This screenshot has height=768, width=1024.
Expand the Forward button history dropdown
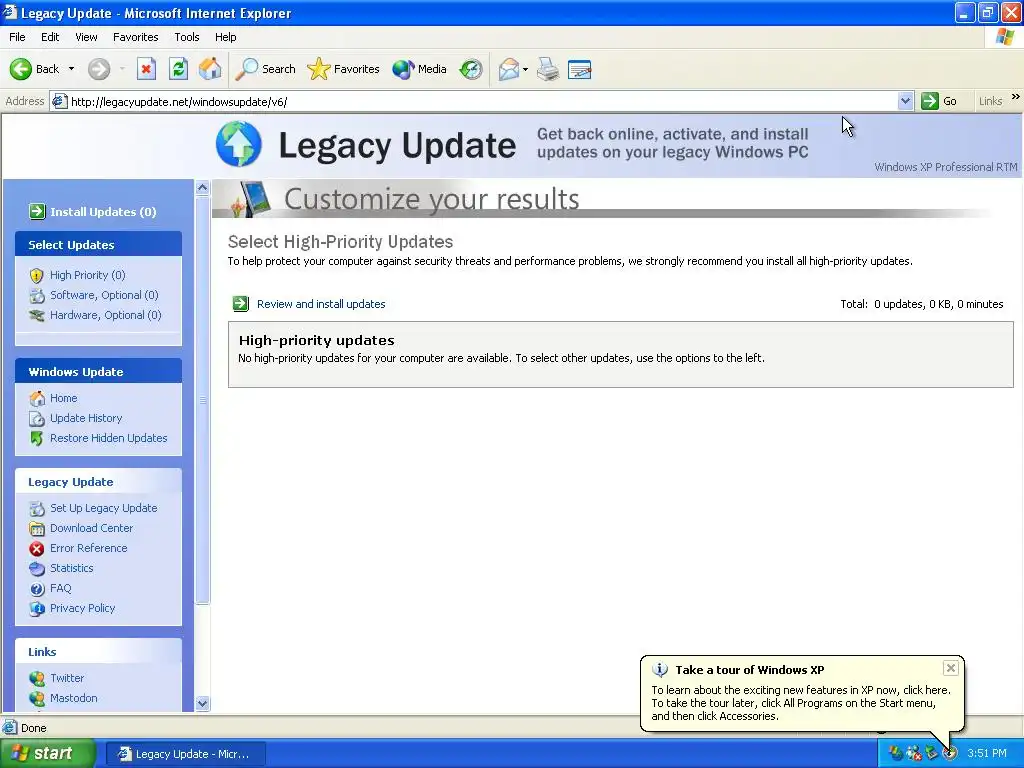pyautogui.click(x=121, y=69)
